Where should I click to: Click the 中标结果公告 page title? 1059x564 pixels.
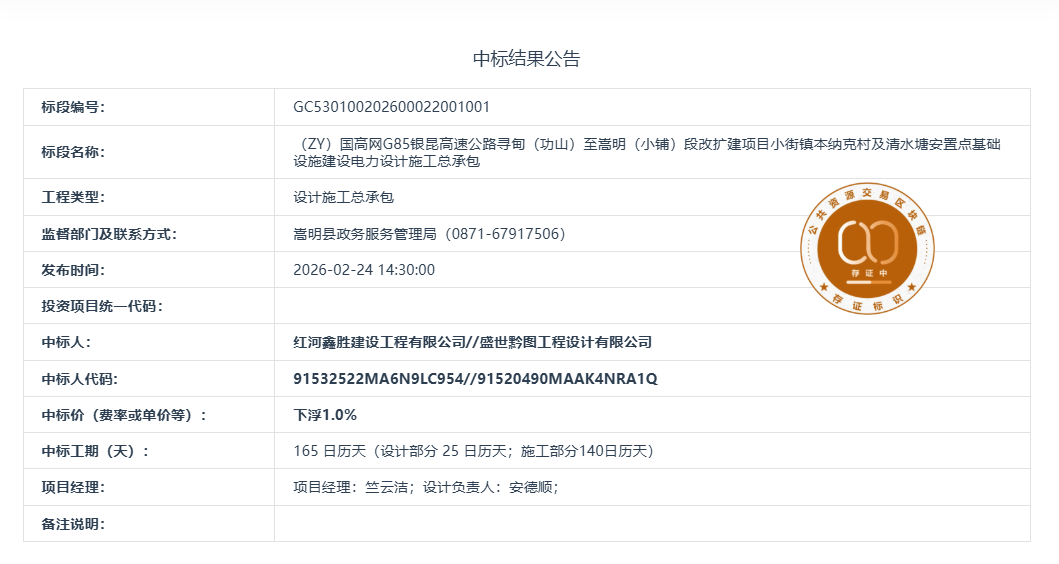[x=526, y=59]
